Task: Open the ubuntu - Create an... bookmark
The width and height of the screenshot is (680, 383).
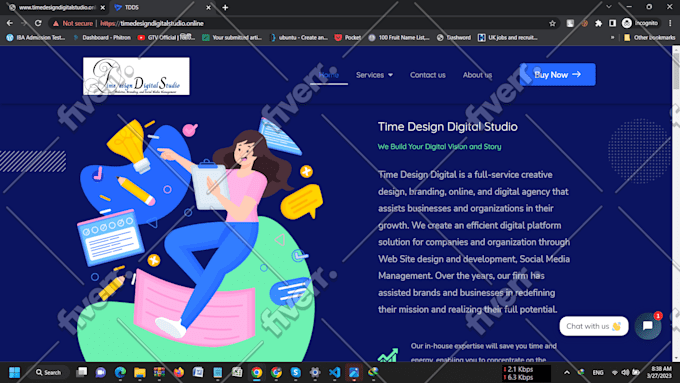Action: pyautogui.click(x=298, y=38)
